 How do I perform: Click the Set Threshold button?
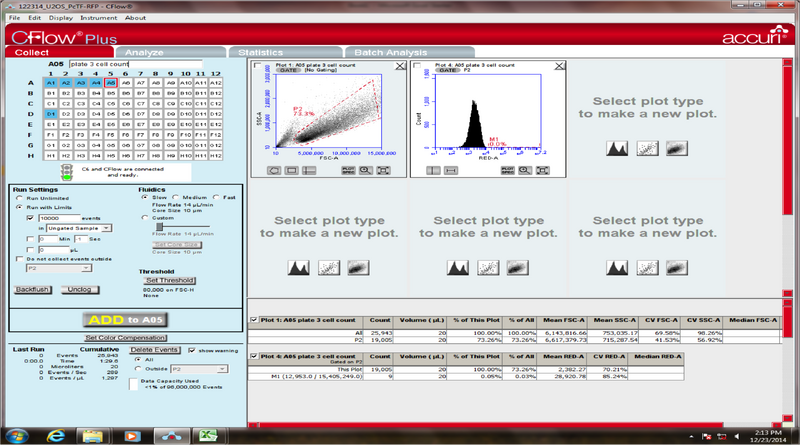click(x=169, y=280)
